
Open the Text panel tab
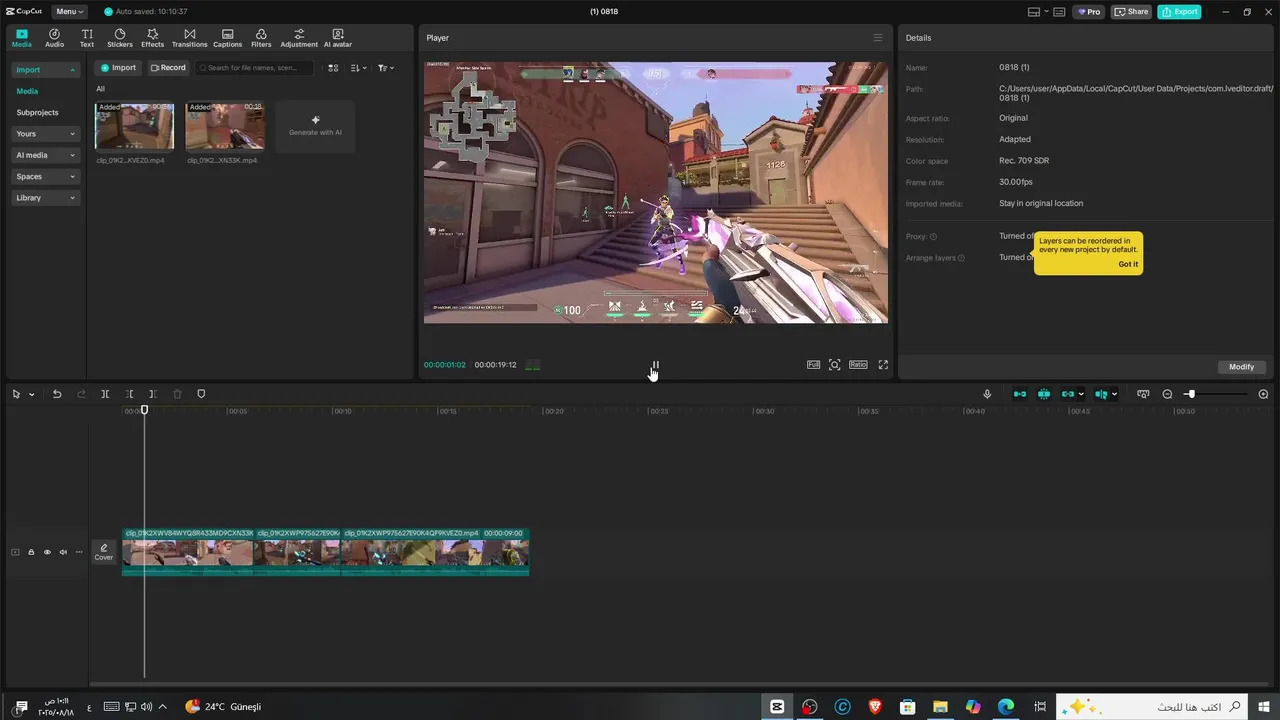[x=87, y=38]
